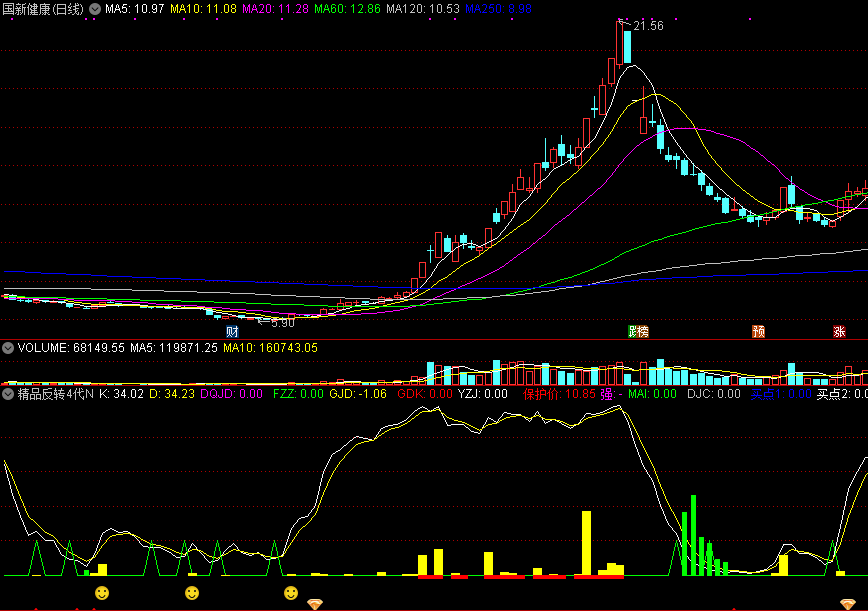The width and height of the screenshot is (868, 611).
Task: Click the tallest green bar in indicator panel
Action: (693, 535)
